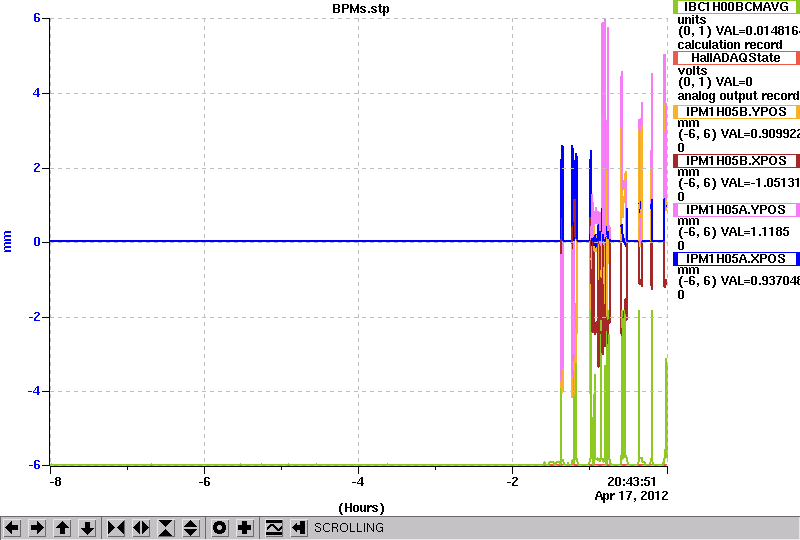Compress the time axis horizontally
Image resolution: width=800 pixels, height=540 pixels.
[116, 528]
